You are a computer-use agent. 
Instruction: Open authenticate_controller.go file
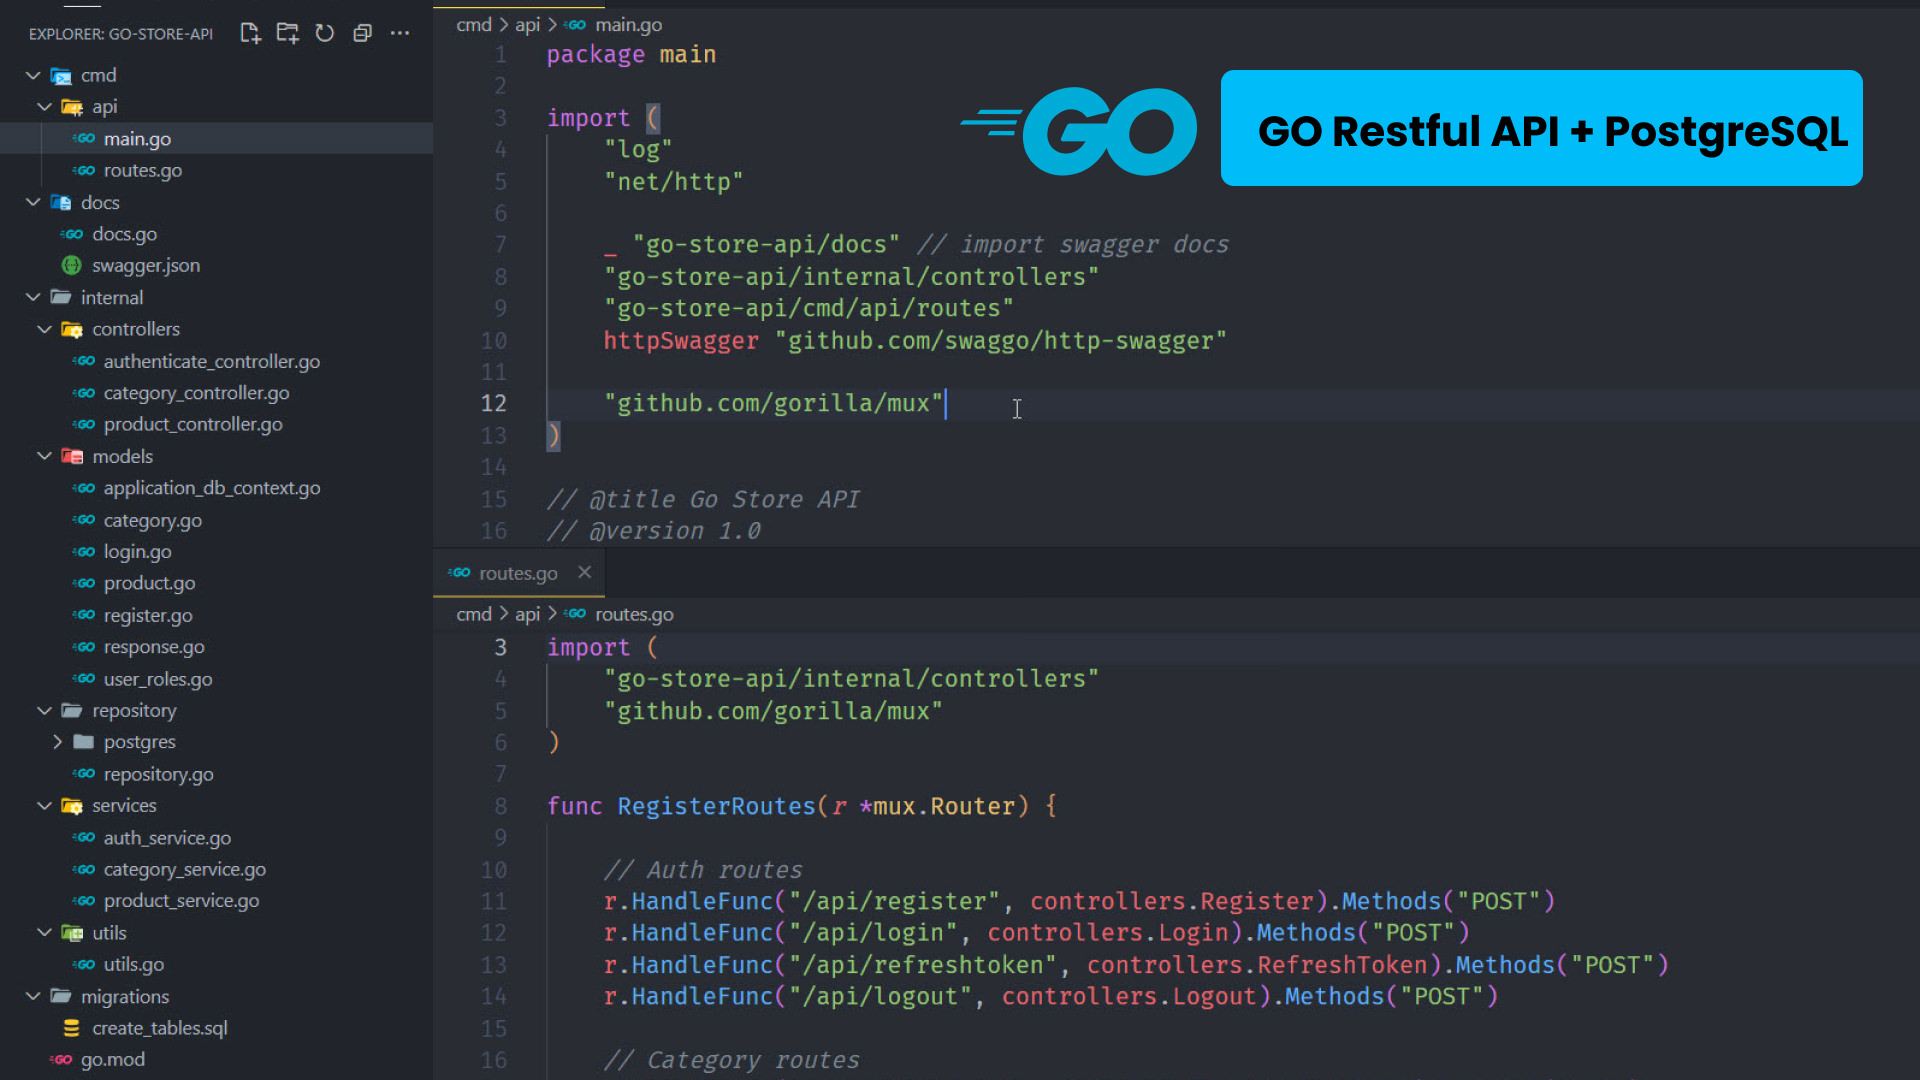point(212,361)
